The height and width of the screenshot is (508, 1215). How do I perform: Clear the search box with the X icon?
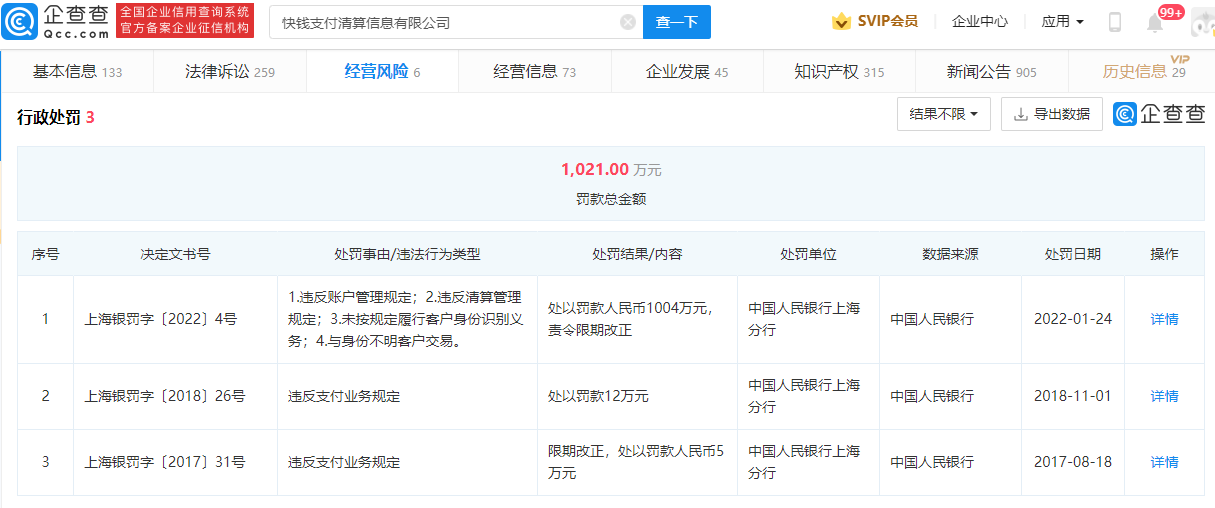[628, 22]
